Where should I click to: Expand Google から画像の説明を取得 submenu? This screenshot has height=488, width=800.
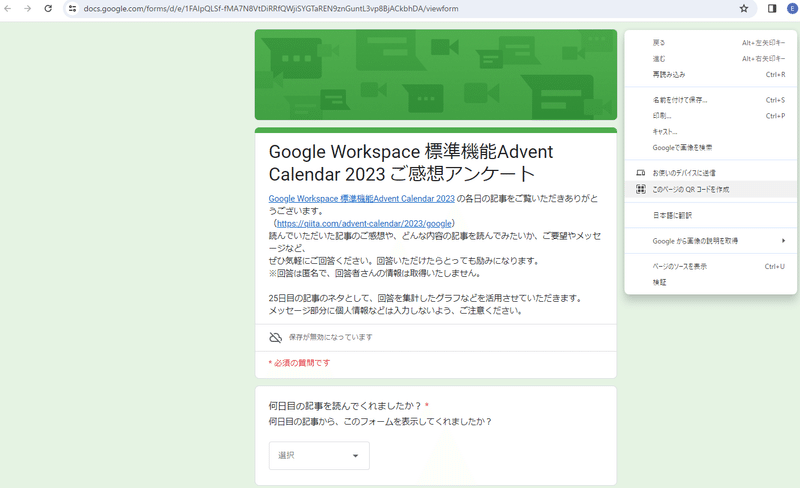point(711,241)
